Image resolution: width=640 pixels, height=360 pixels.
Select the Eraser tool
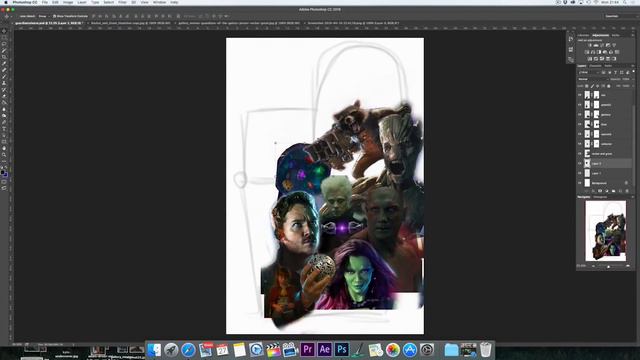click(x=4, y=96)
